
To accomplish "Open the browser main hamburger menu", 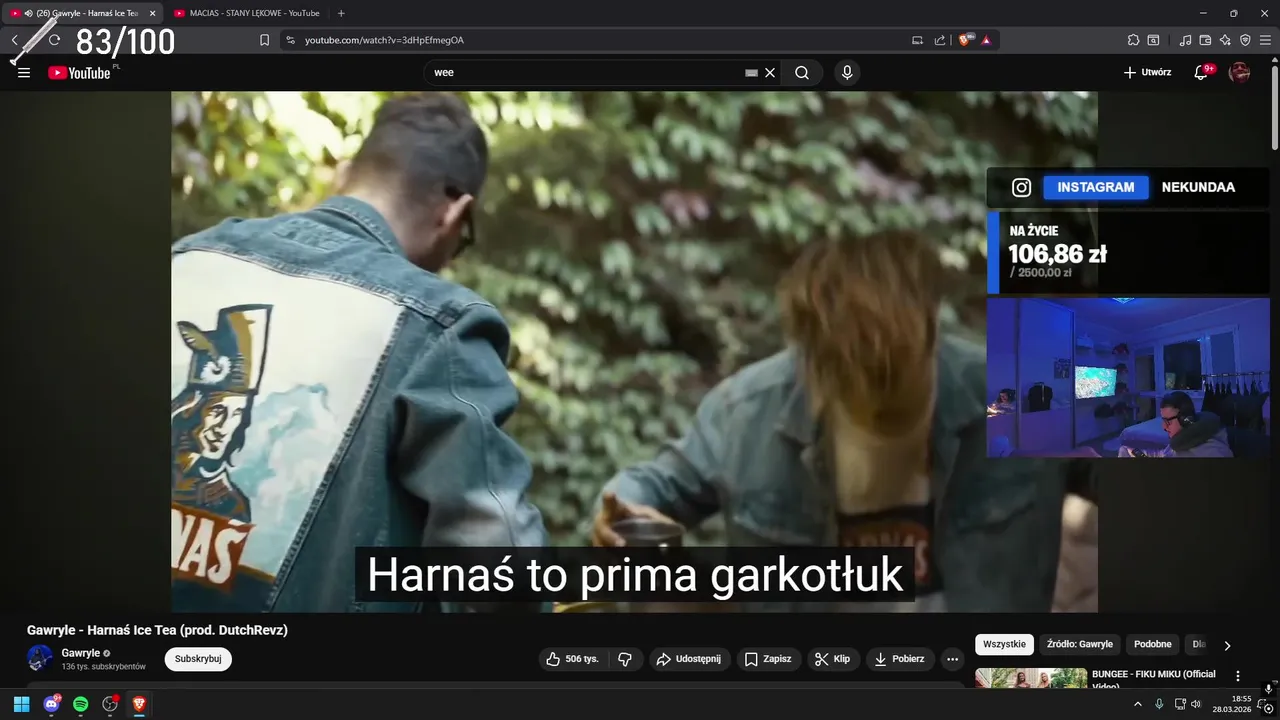I will point(1265,40).
